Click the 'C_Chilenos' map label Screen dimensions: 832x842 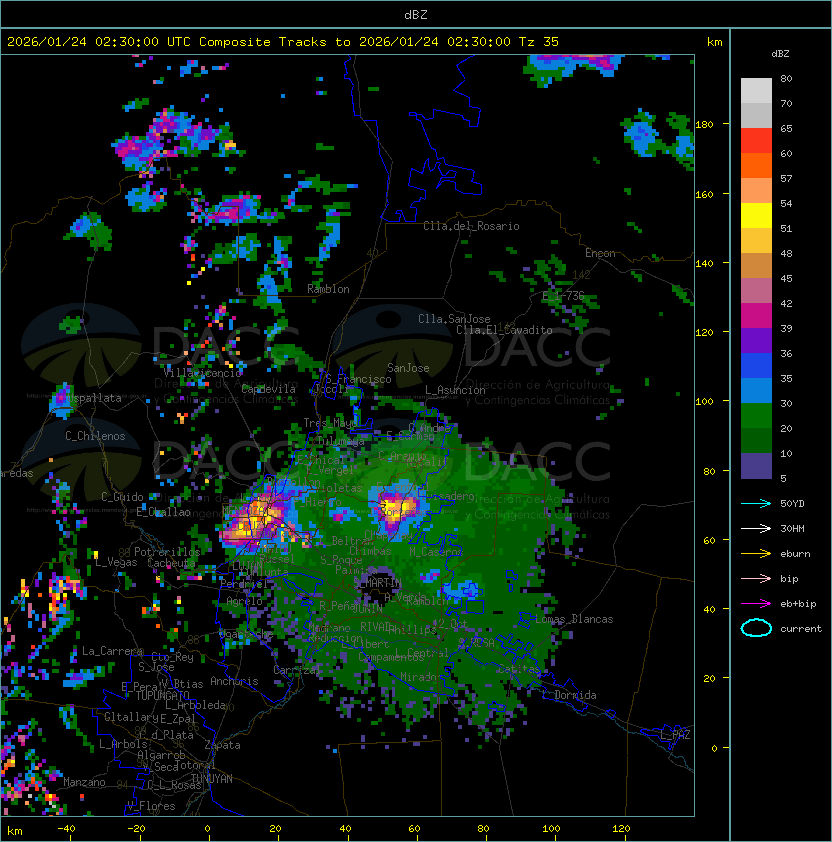pos(95,436)
